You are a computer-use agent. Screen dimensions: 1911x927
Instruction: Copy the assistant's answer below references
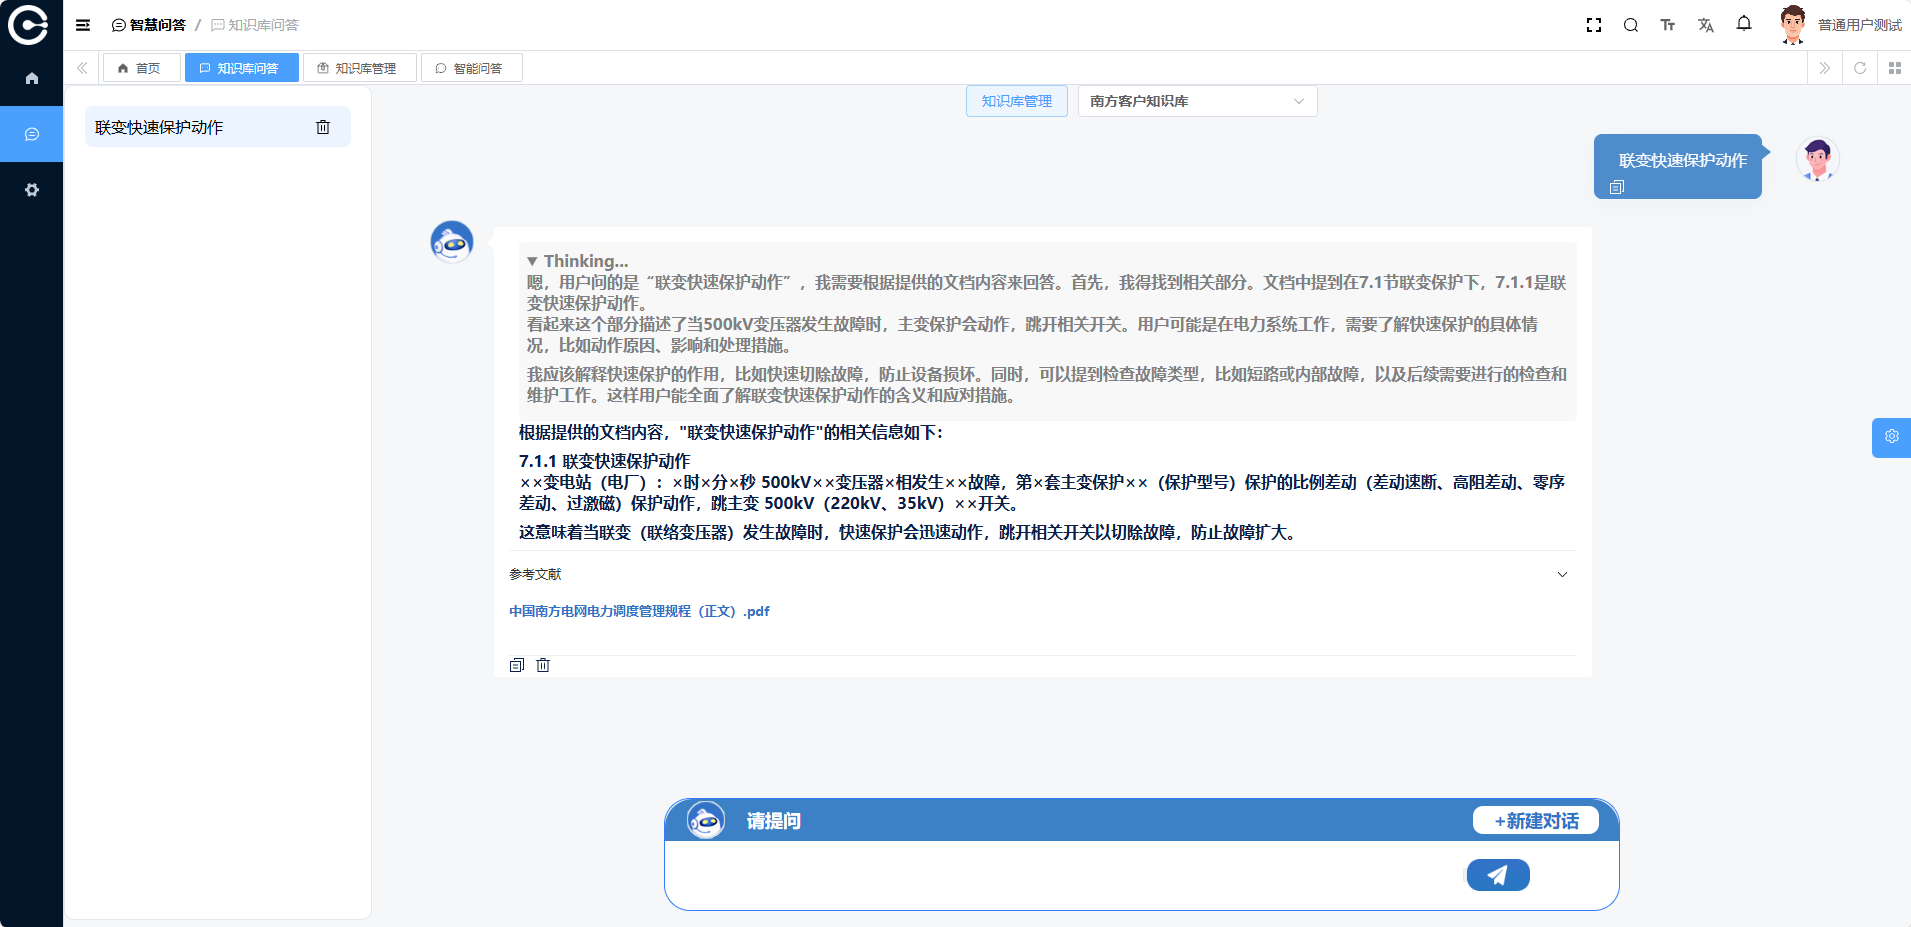(x=517, y=665)
